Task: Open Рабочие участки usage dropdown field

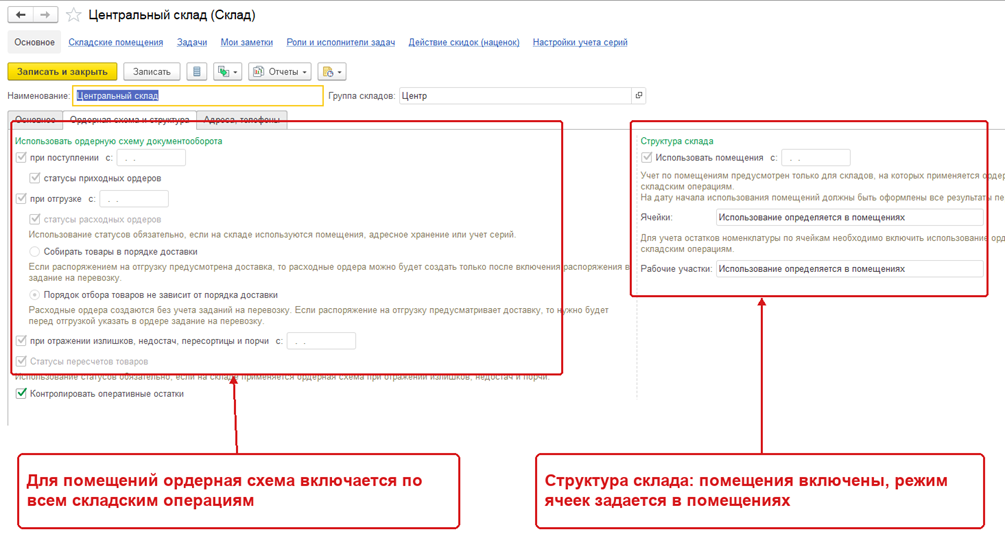Action: click(849, 269)
